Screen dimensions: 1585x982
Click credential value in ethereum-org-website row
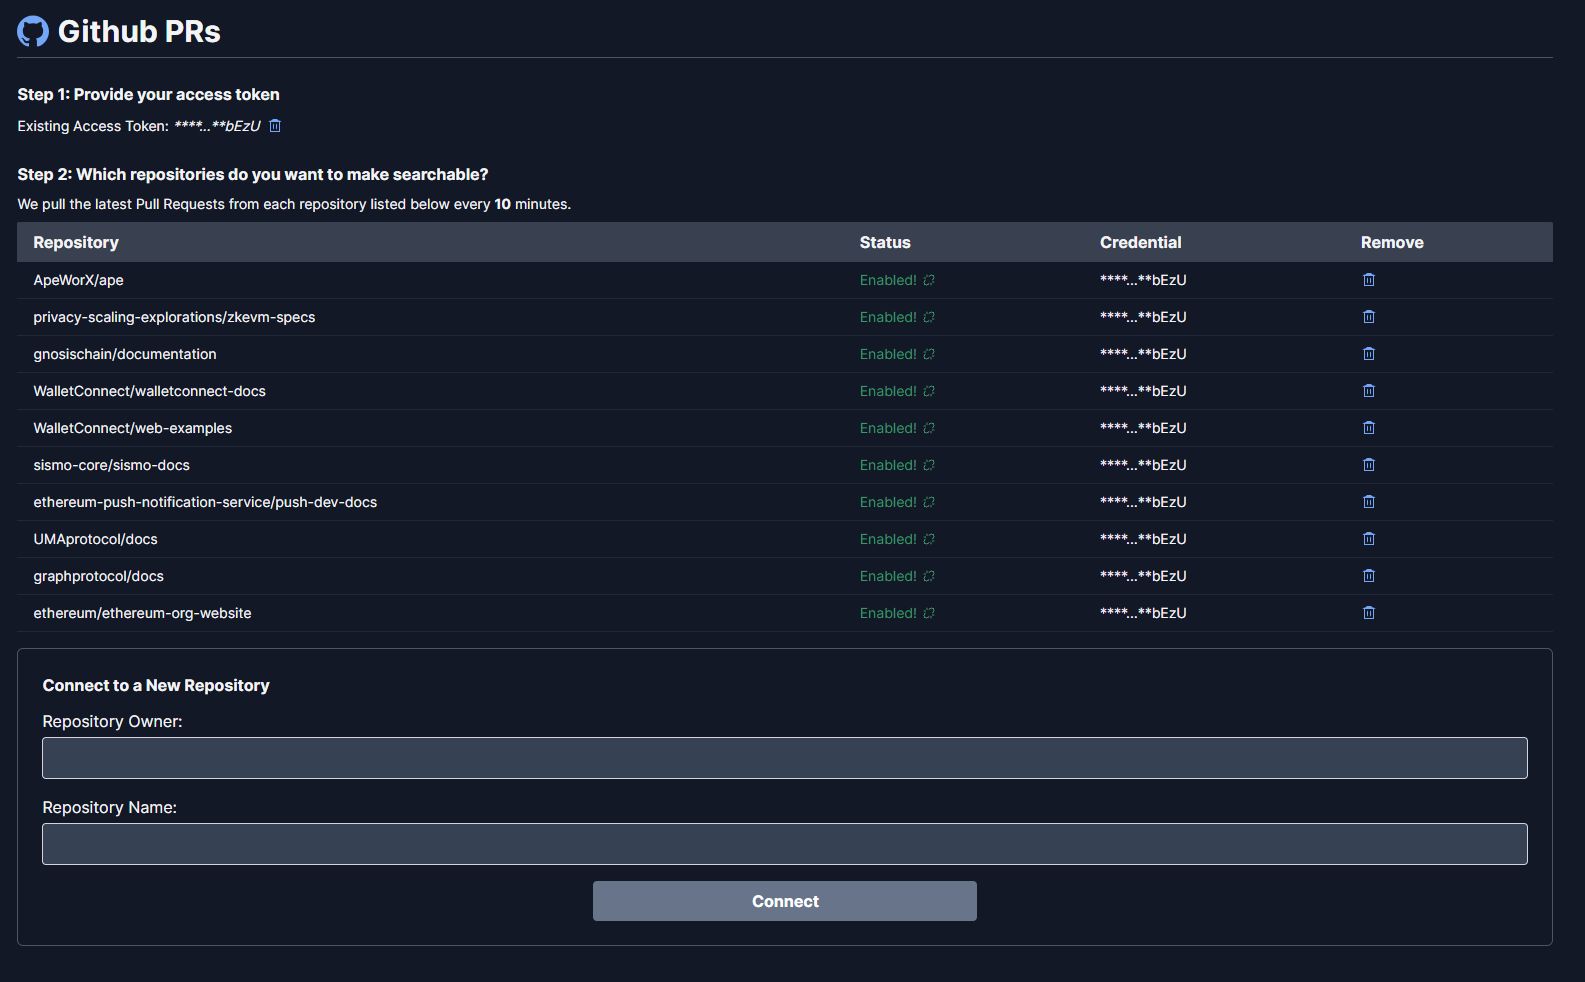pyautogui.click(x=1143, y=613)
